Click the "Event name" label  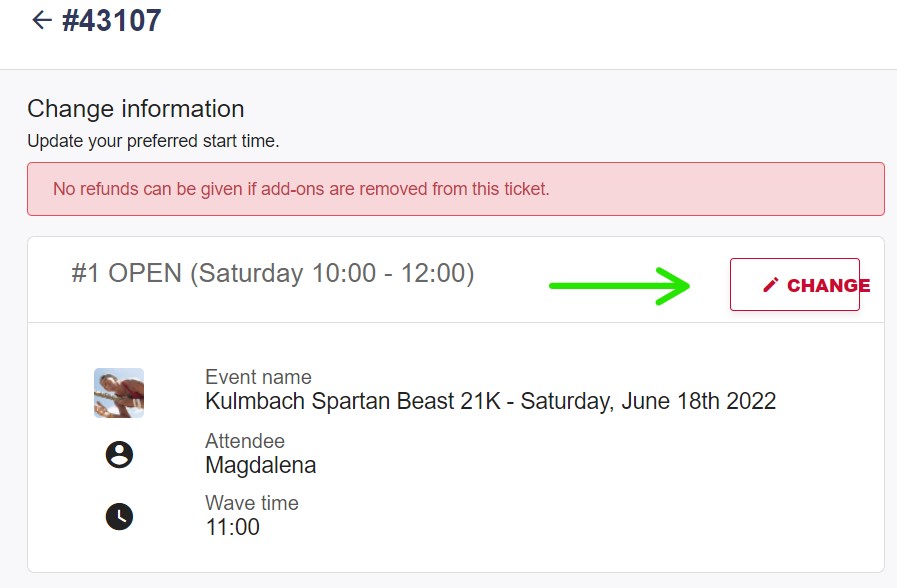click(258, 377)
